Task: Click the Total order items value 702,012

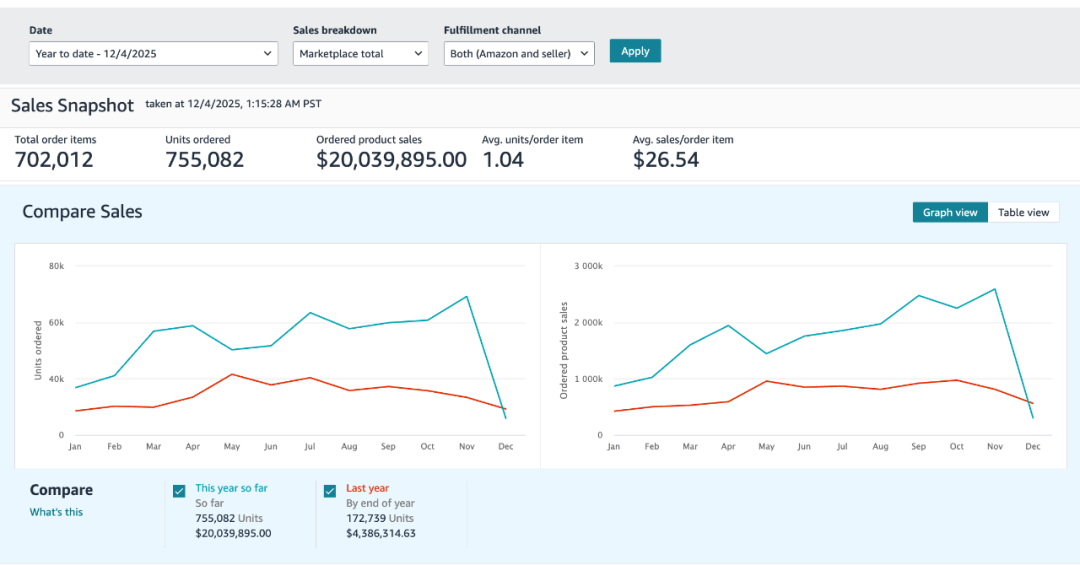Action: click(54, 159)
